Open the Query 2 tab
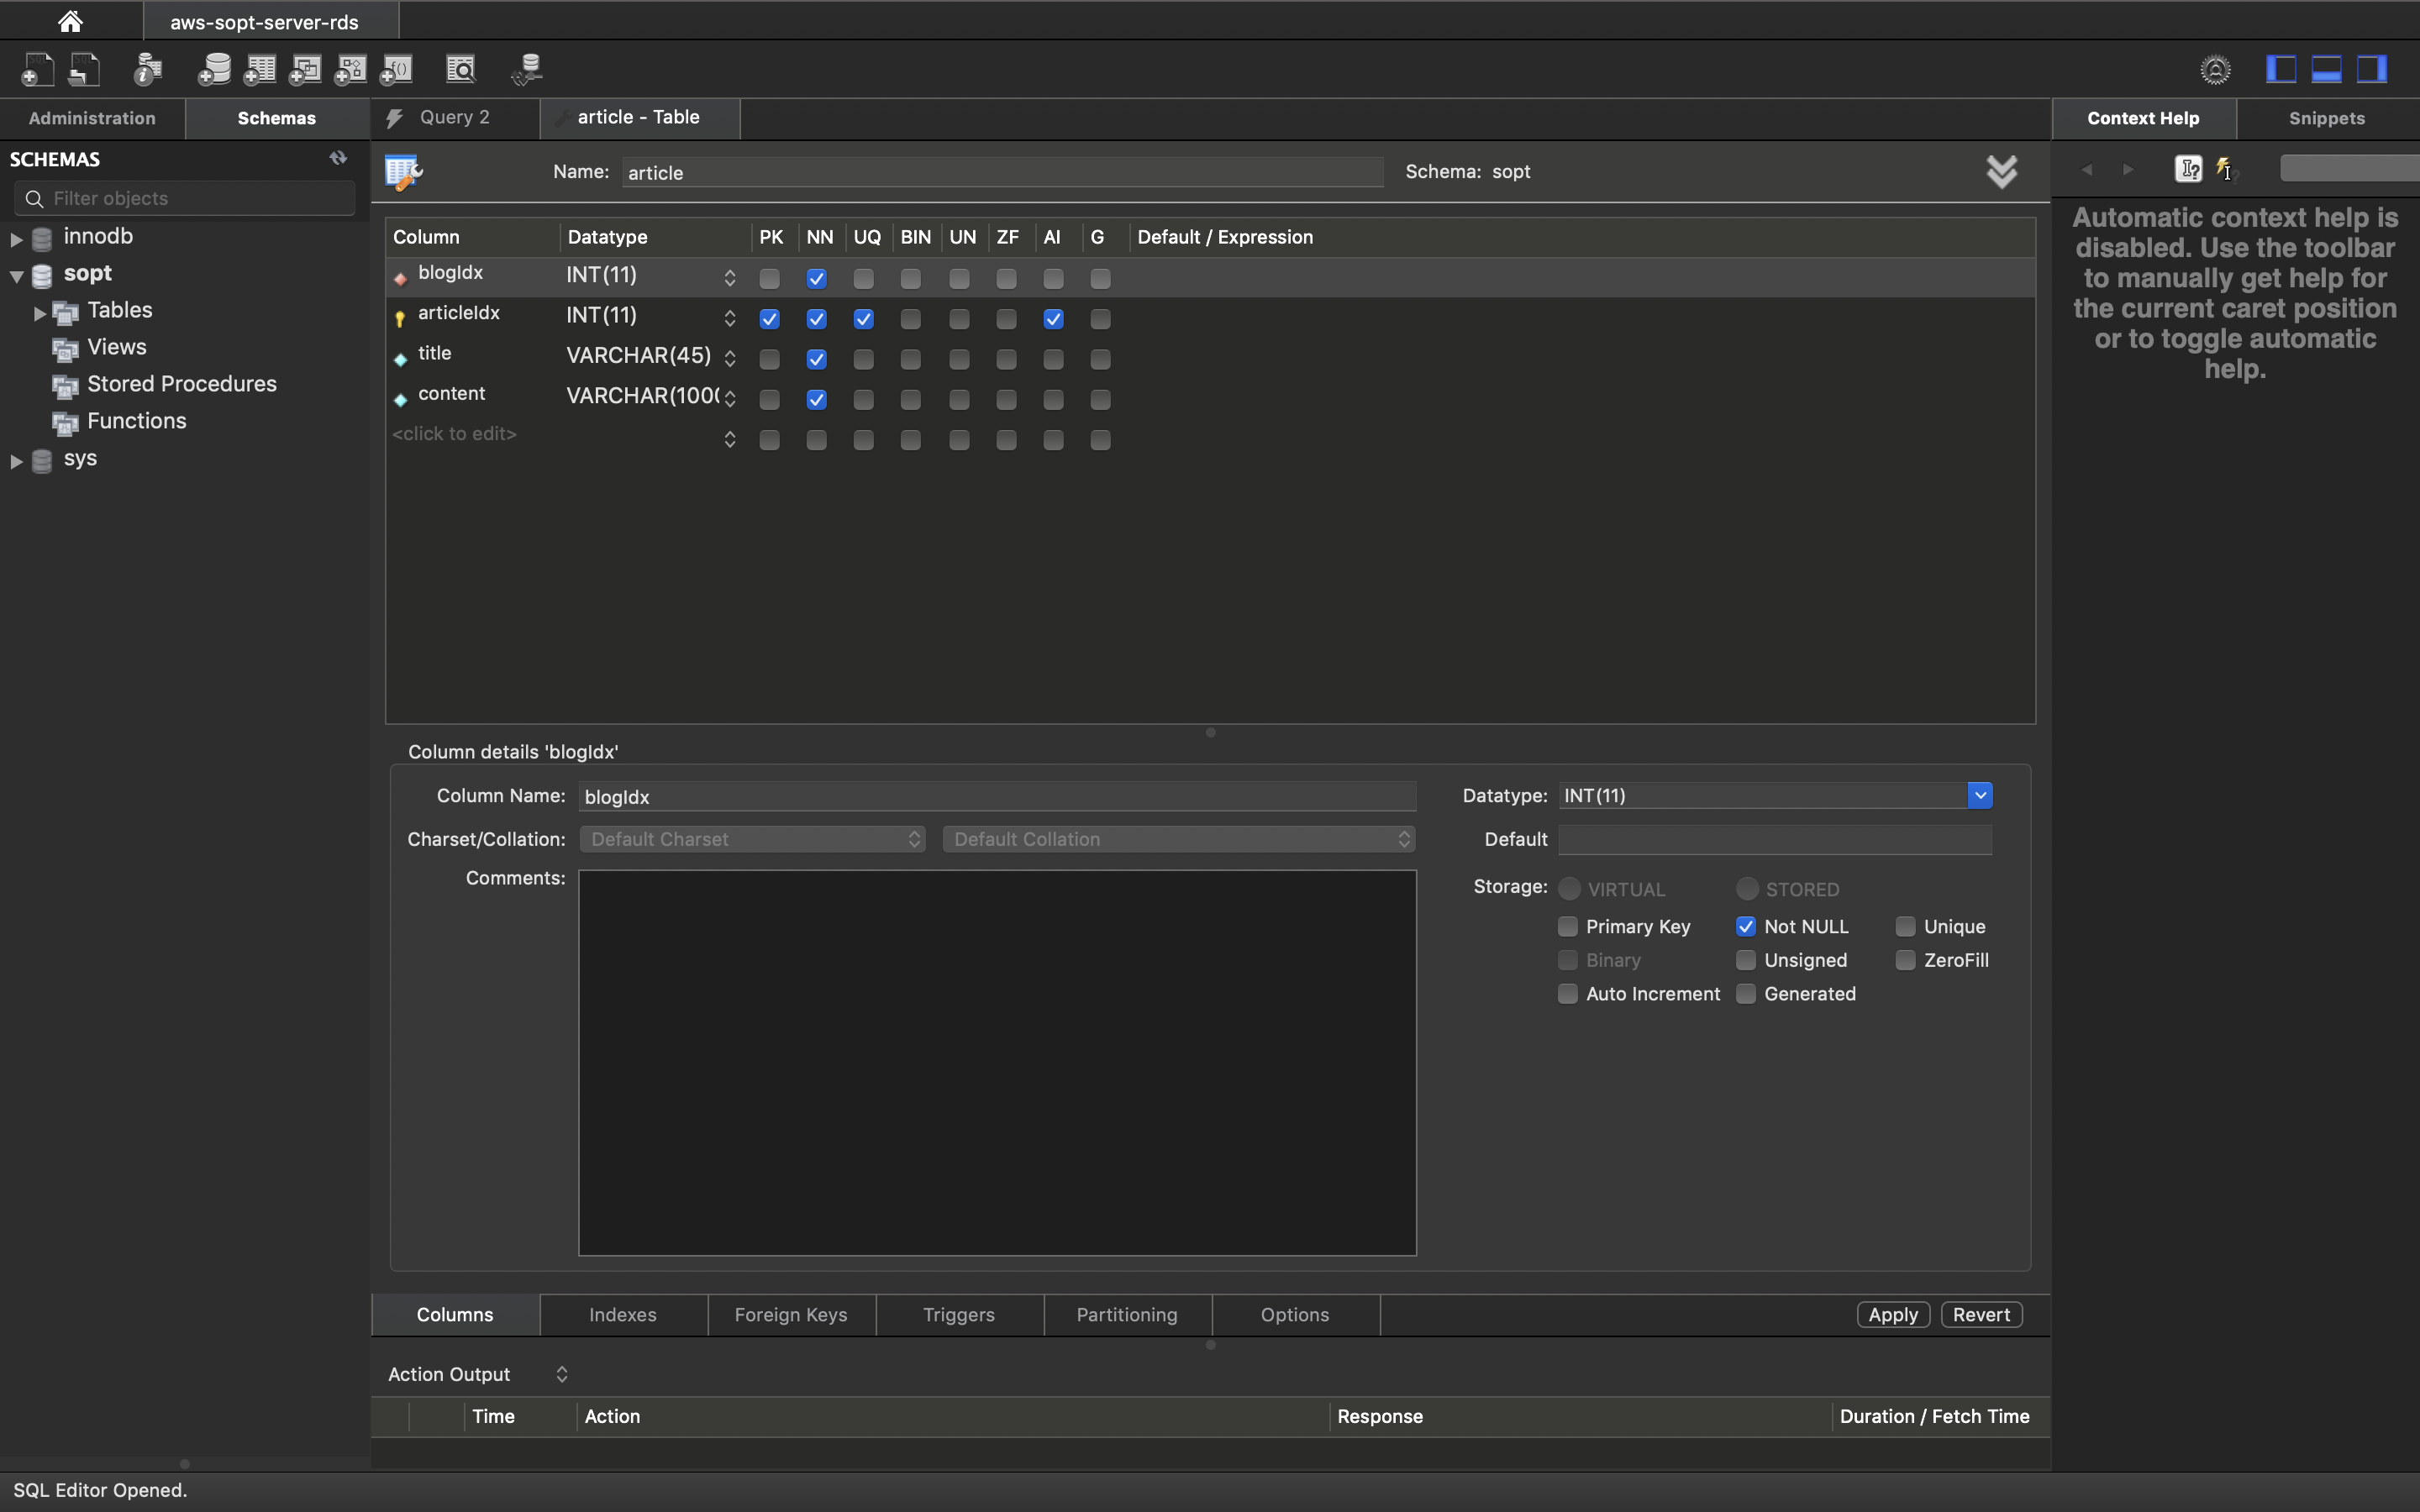 point(454,118)
